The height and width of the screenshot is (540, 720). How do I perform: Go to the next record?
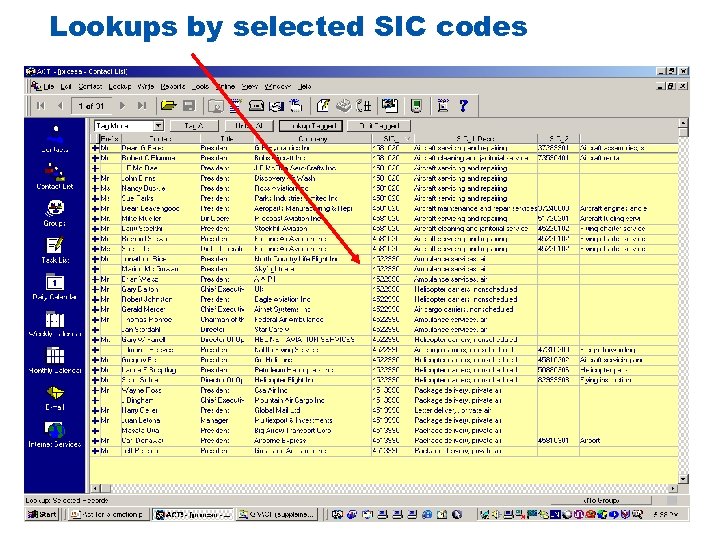[122, 106]
